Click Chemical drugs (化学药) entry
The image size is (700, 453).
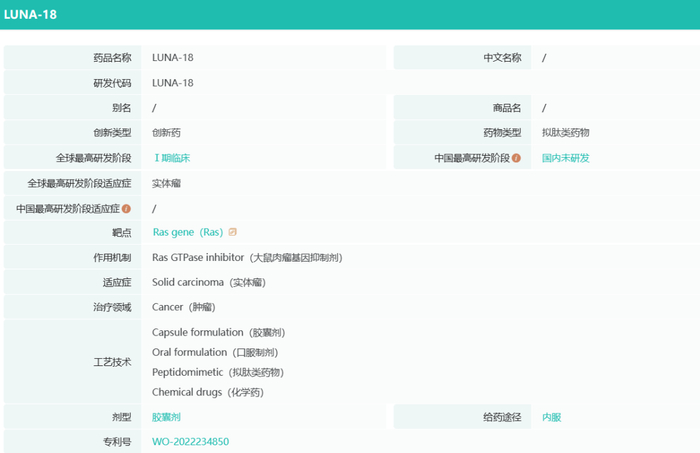tap(208, 392)
